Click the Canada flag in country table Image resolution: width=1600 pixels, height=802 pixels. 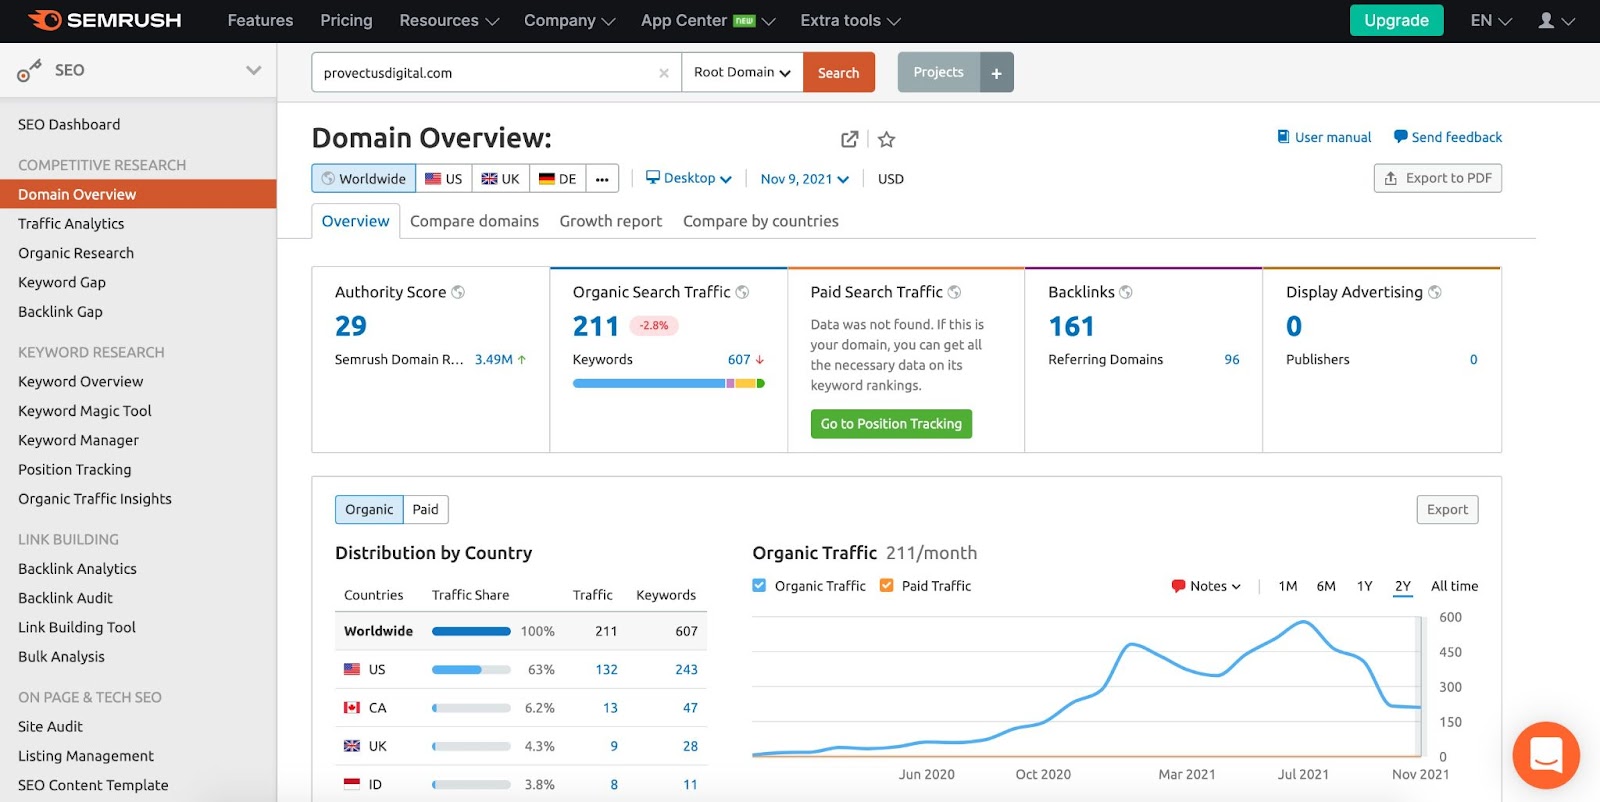pos(352,708)
